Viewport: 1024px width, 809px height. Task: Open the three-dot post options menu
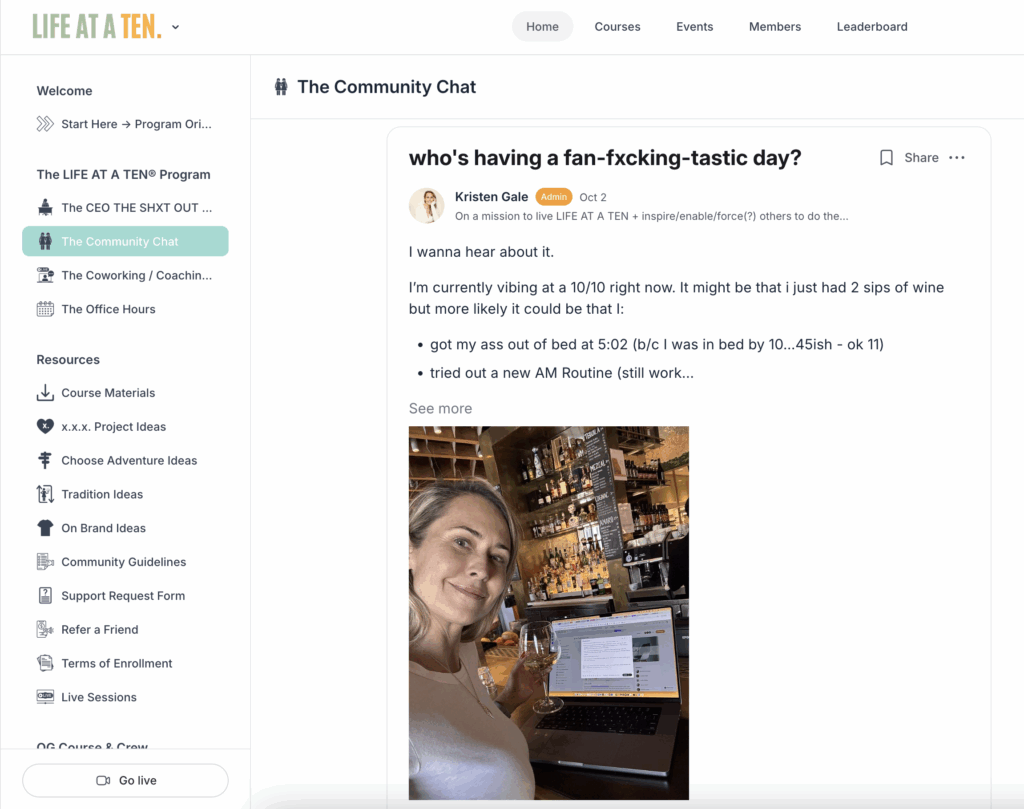coord(957,158)
